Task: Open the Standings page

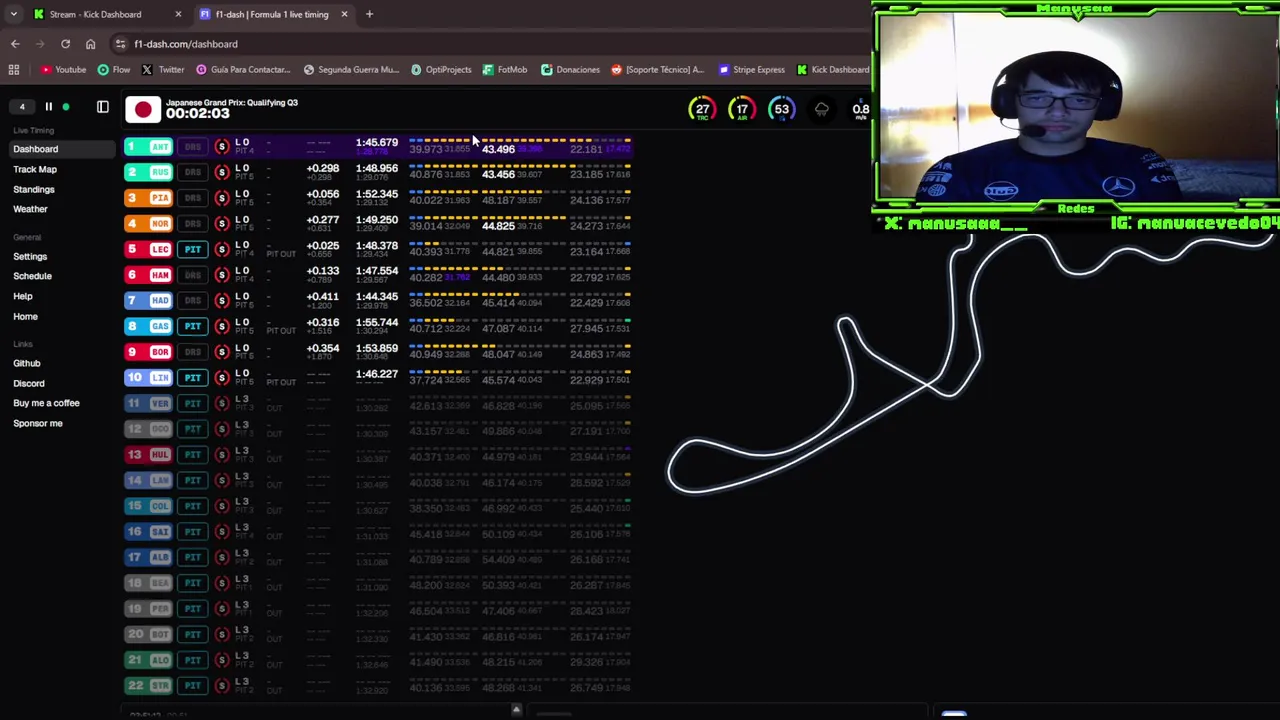Action: pos(34,189)
